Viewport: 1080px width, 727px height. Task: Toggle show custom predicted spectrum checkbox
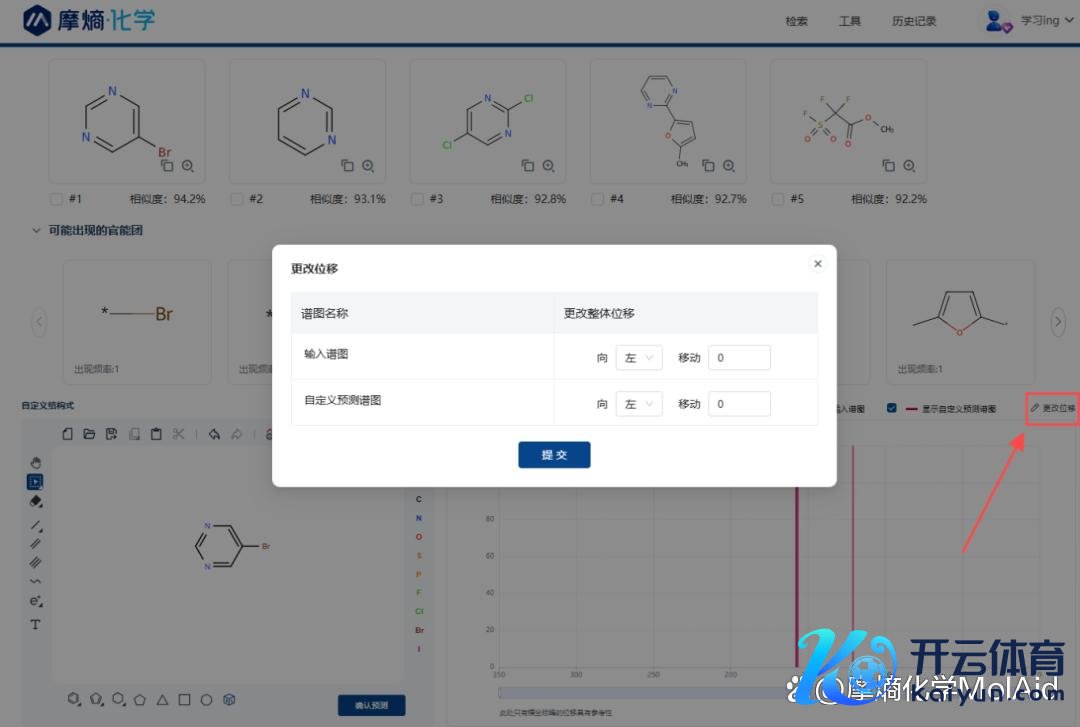[891, 408]
